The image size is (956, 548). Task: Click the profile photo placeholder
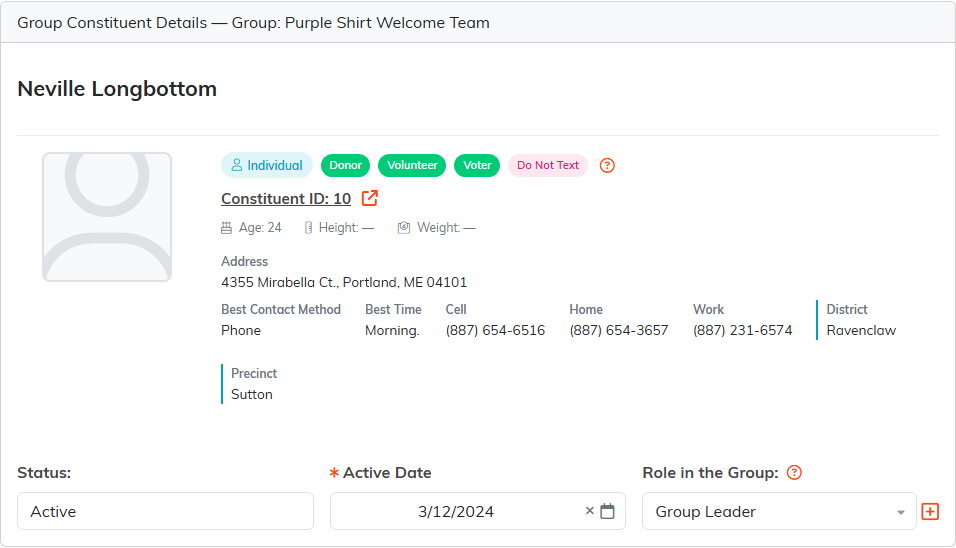pos(107,217)
